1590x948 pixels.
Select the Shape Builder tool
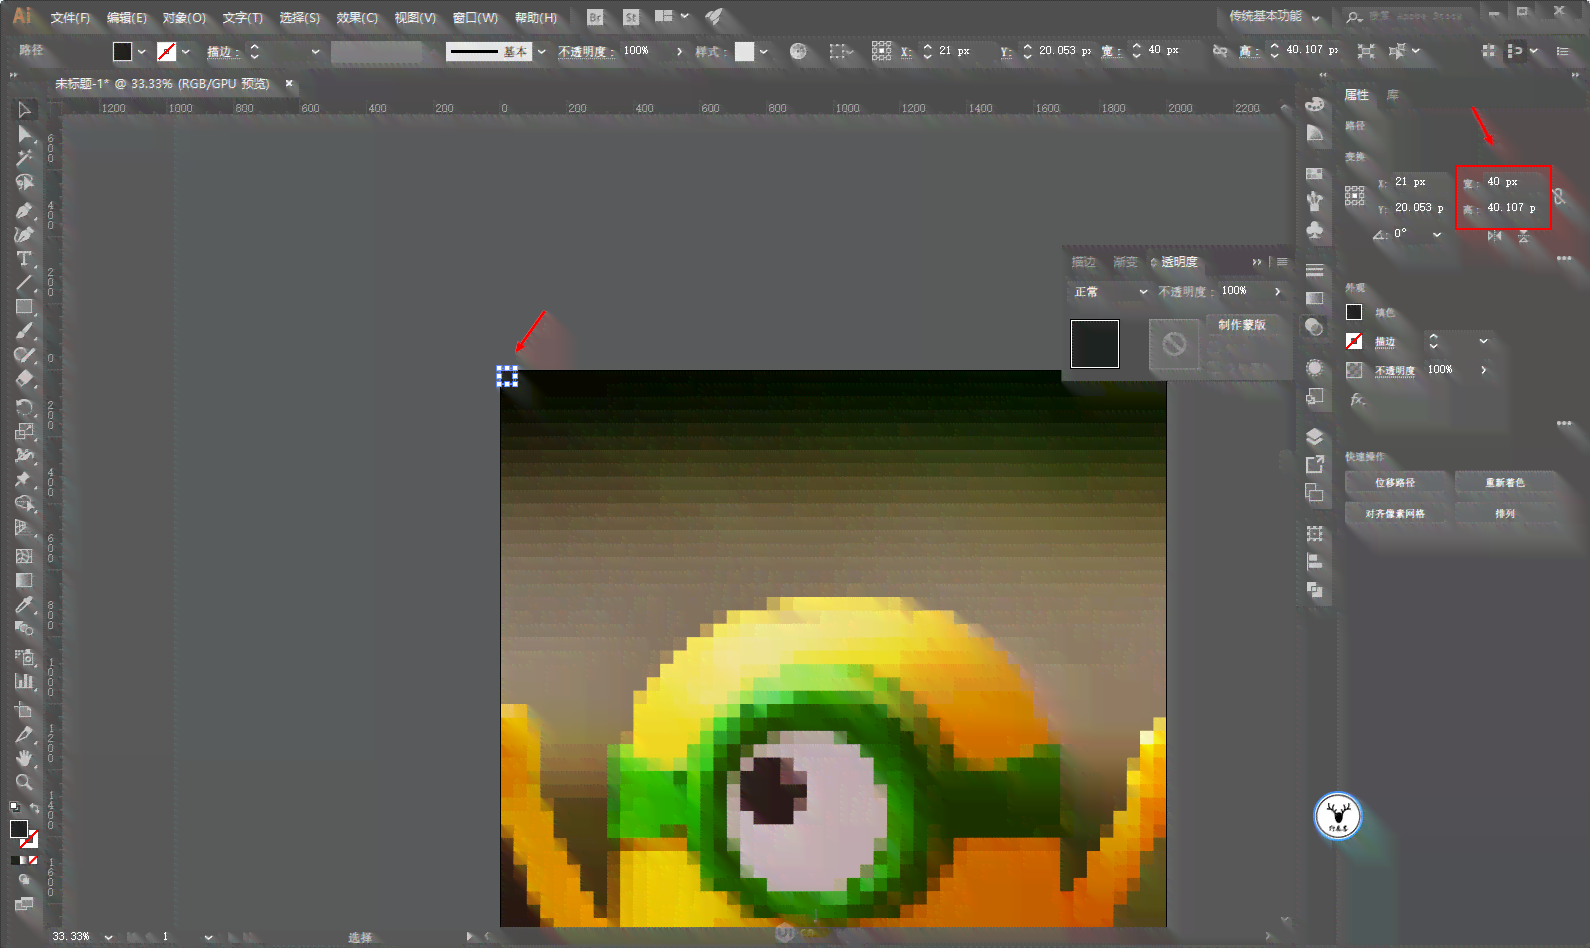24,504
